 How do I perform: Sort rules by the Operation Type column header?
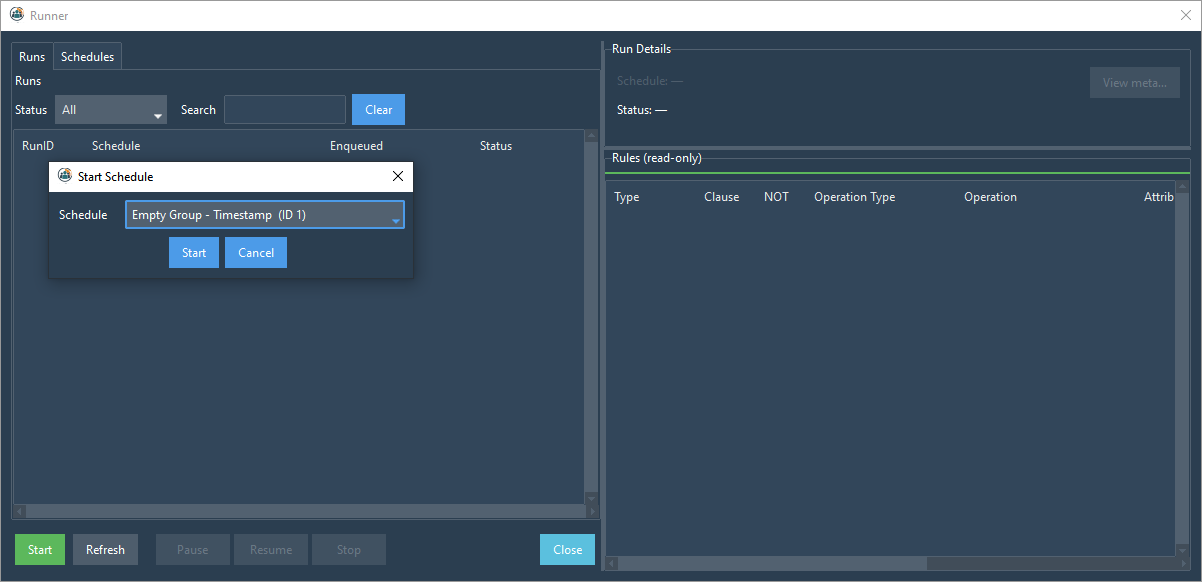point(854,196)
